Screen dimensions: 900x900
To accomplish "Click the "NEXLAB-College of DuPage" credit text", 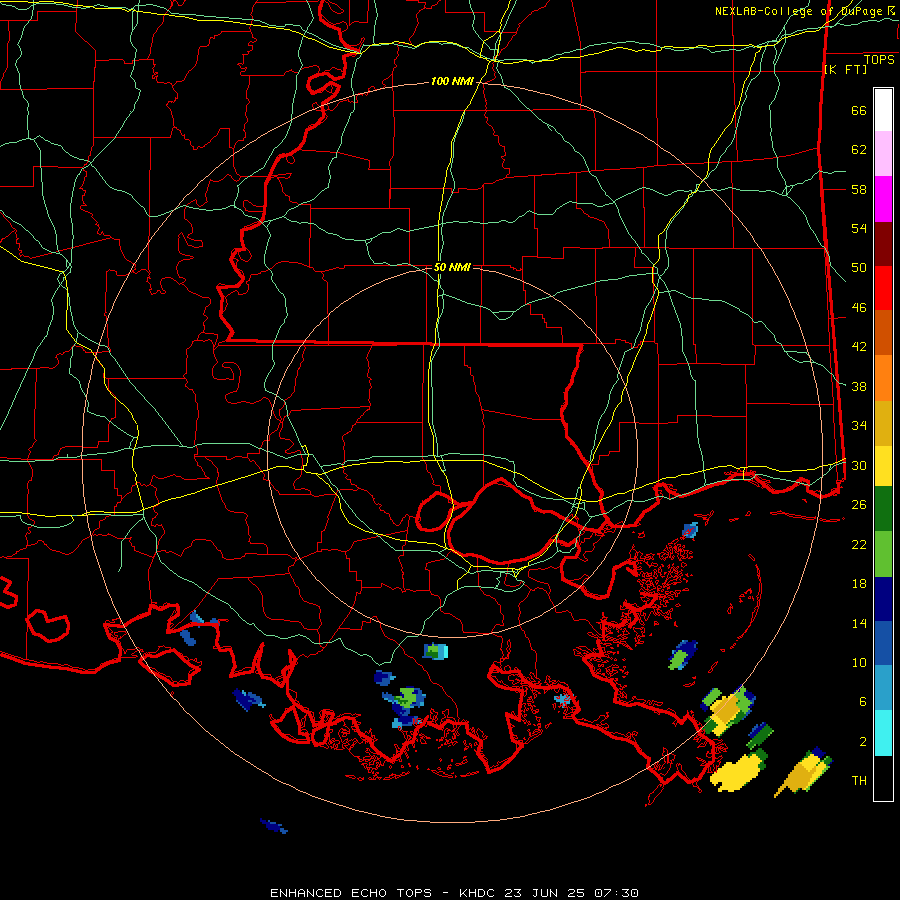I will tap(799, 11).
